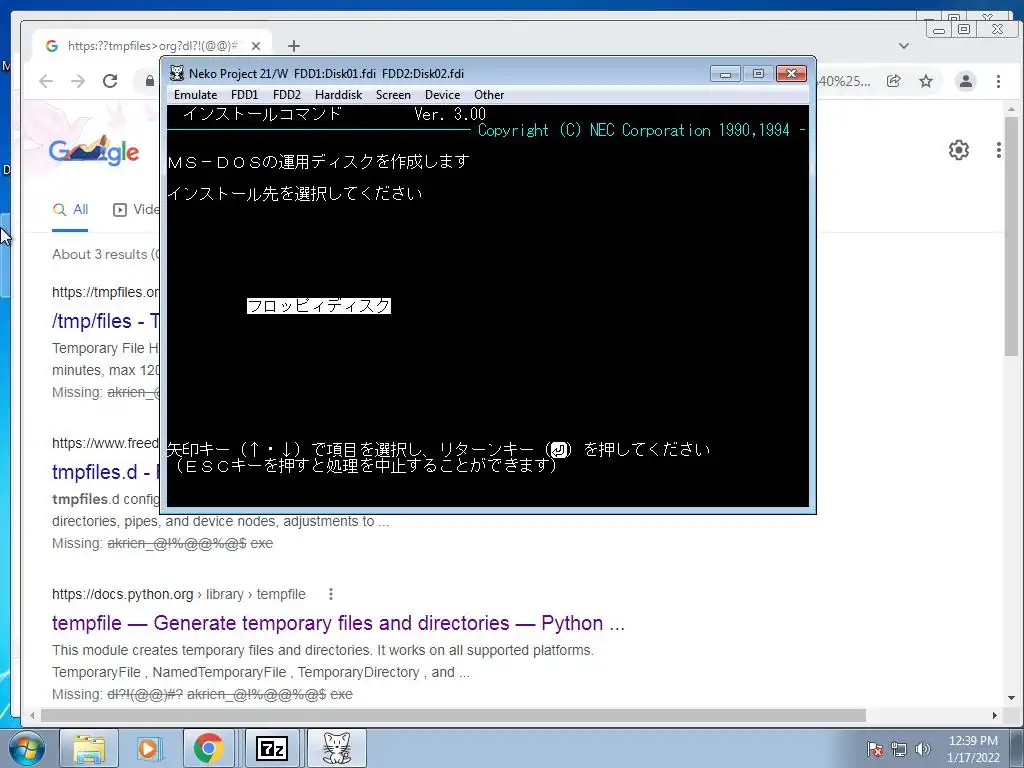
Task: Open options dots beside docs.python.org result
Action: click(331, 594)
